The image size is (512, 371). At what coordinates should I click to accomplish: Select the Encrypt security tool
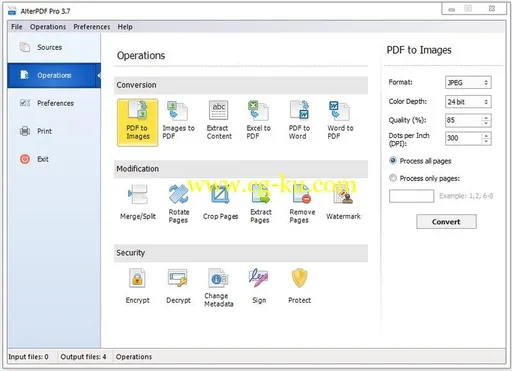137,286
